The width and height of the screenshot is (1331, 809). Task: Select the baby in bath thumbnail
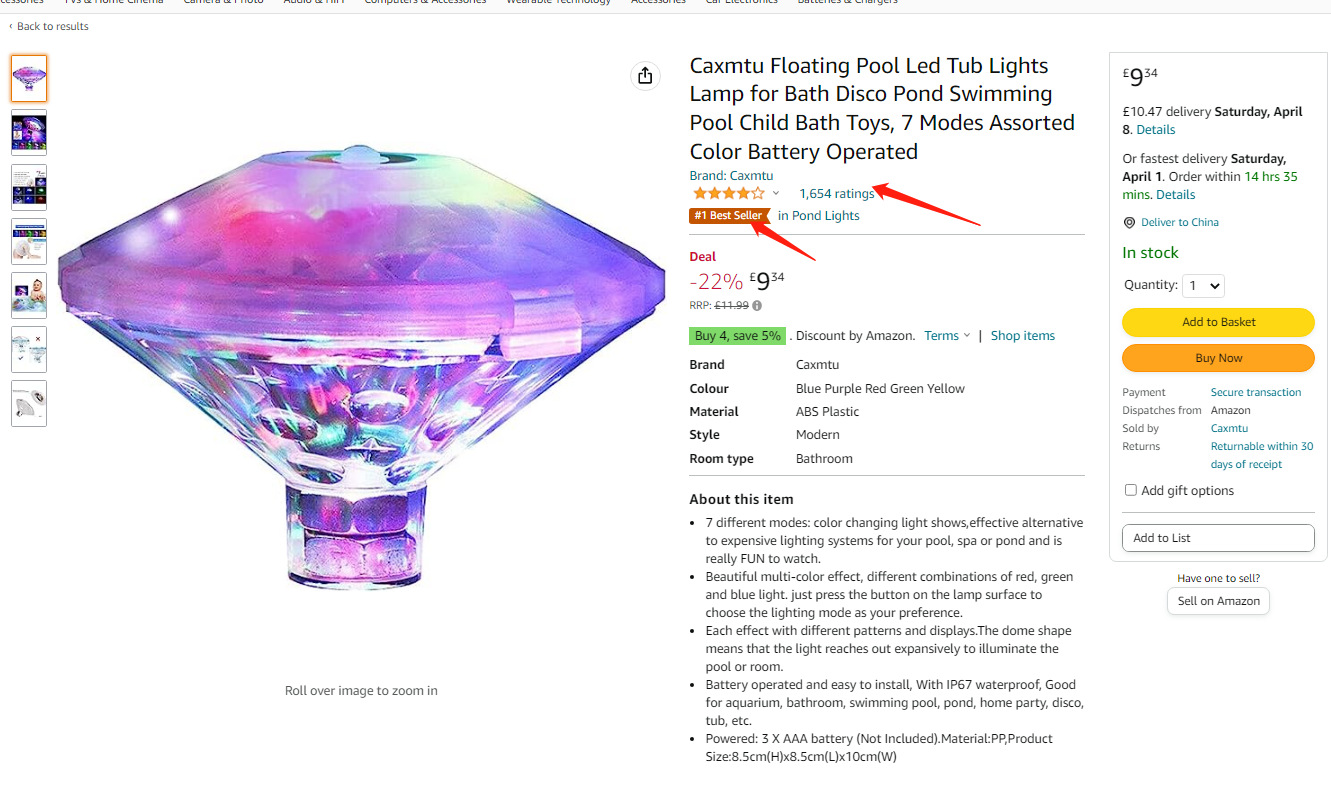[x=29, y=295]
